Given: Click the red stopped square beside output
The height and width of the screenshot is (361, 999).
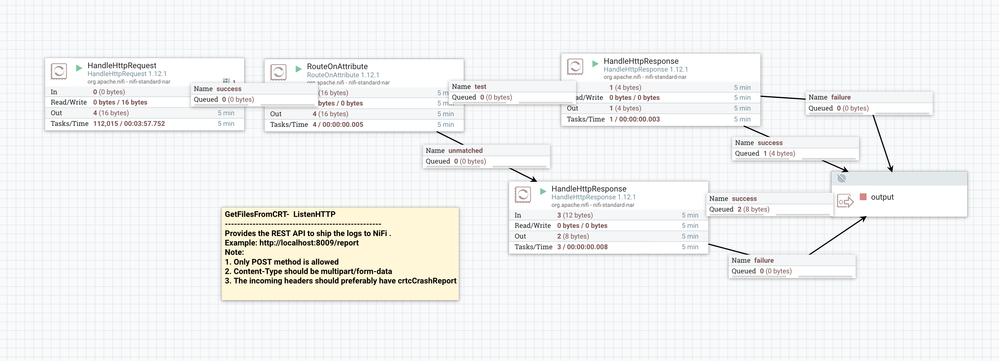Looking at the screenshot, I should [863, 197].
